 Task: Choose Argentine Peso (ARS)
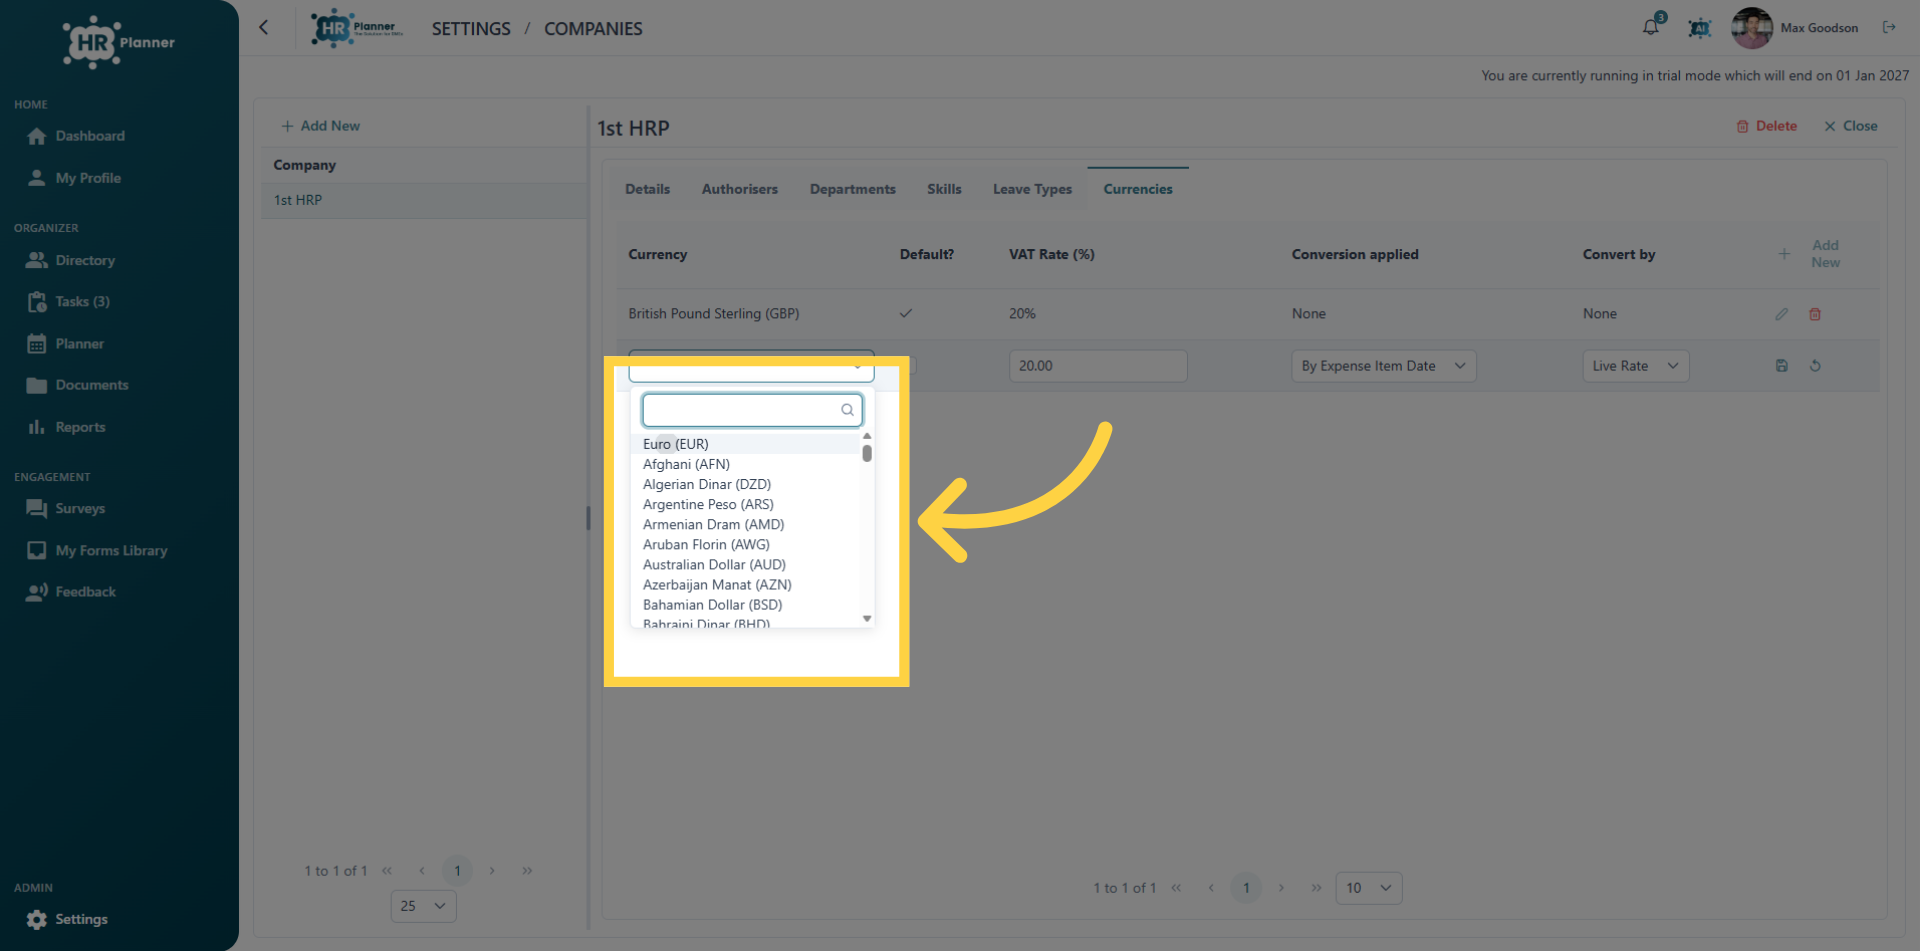pyautogui.click(x=746, y=505)
